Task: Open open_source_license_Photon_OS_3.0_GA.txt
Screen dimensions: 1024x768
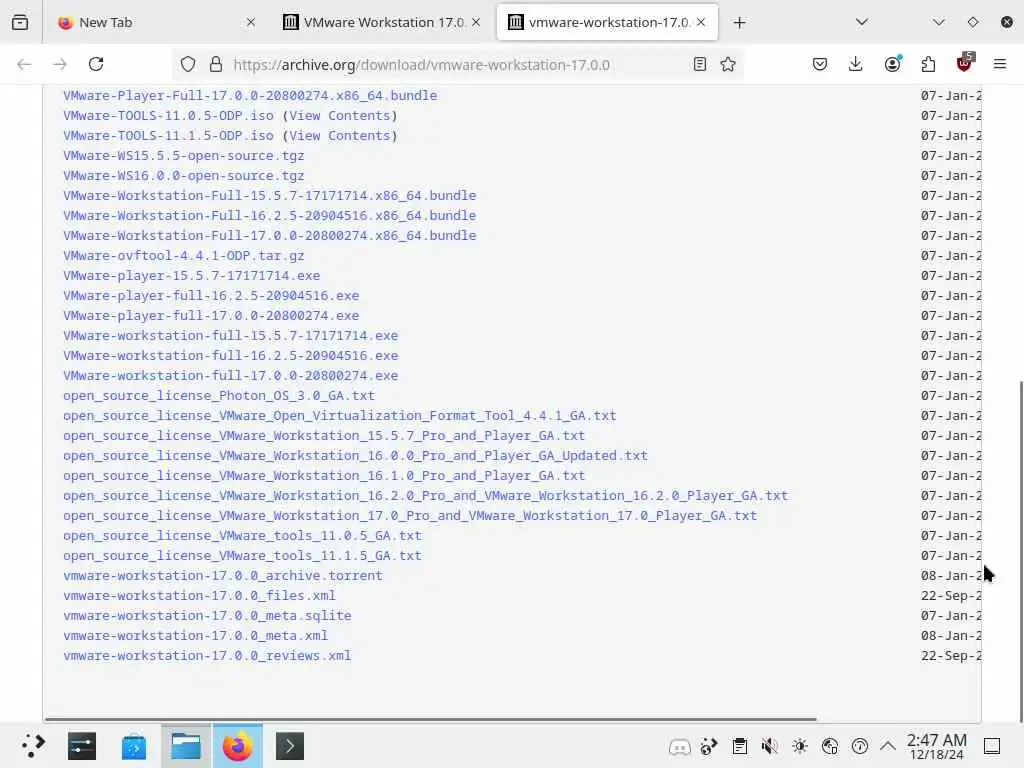Action: coord(219,396)
